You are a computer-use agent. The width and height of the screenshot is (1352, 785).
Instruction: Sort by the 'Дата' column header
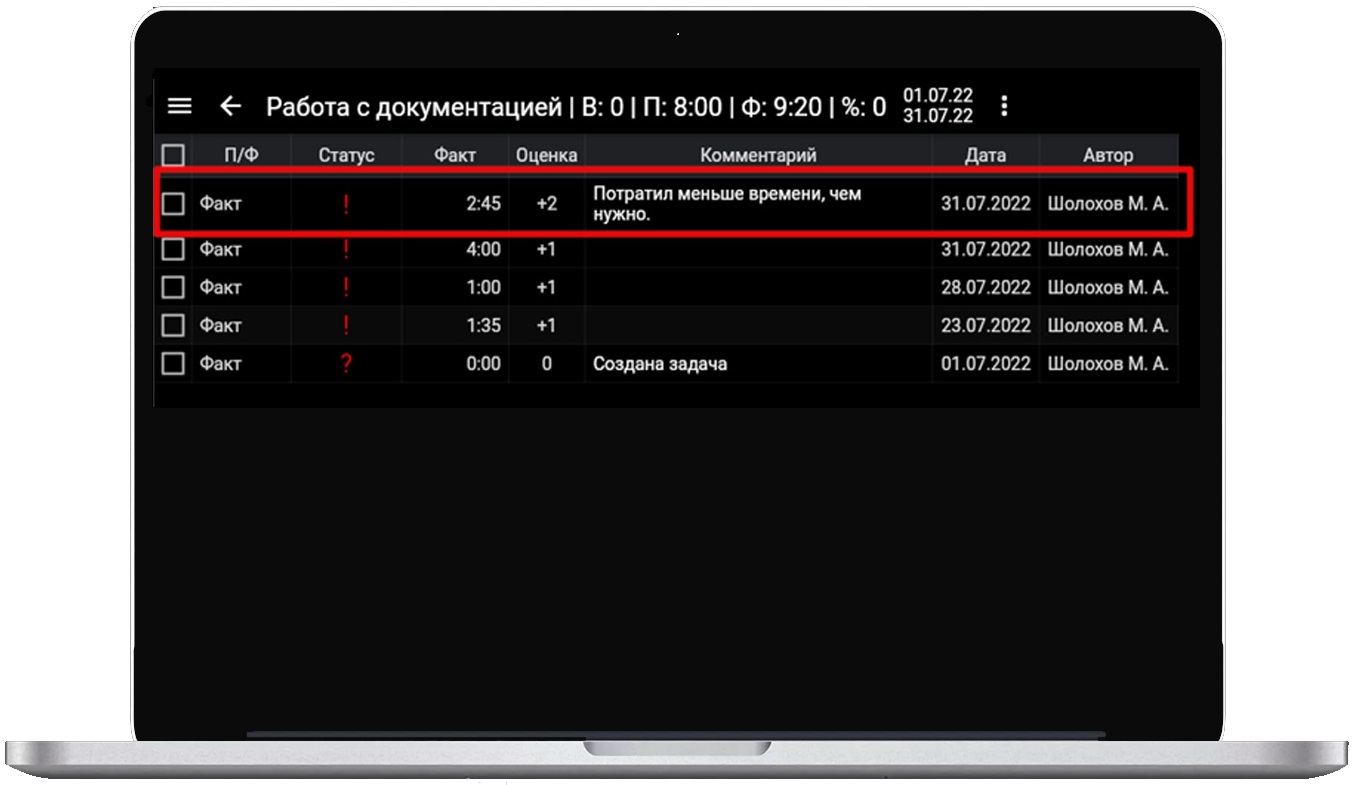[985, 155]
